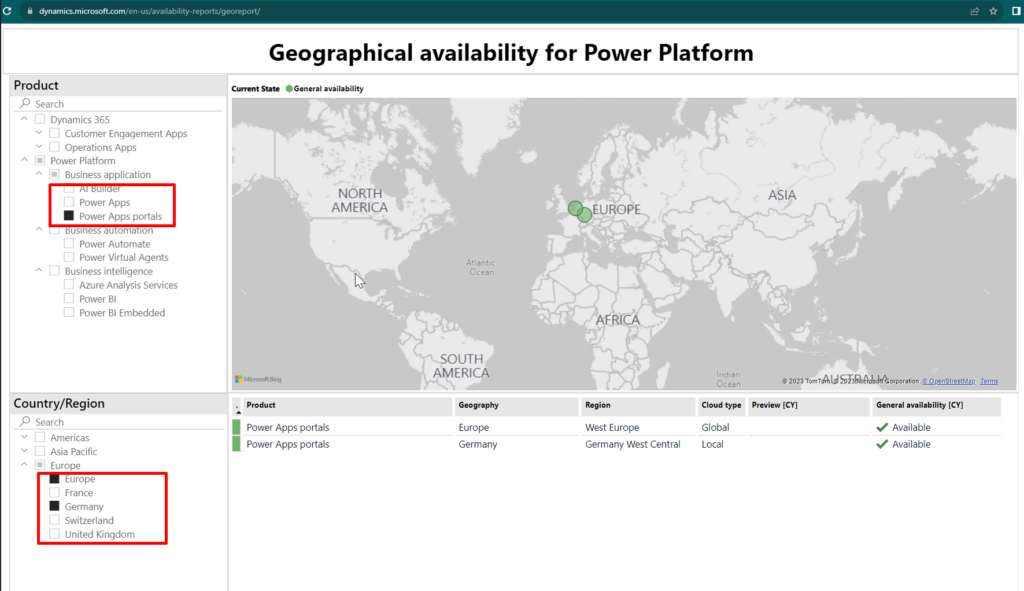Check the Dynamics 365 checkbox
Image resolution: width=1024 pixels, height=591 pixels.
(40, 119)
